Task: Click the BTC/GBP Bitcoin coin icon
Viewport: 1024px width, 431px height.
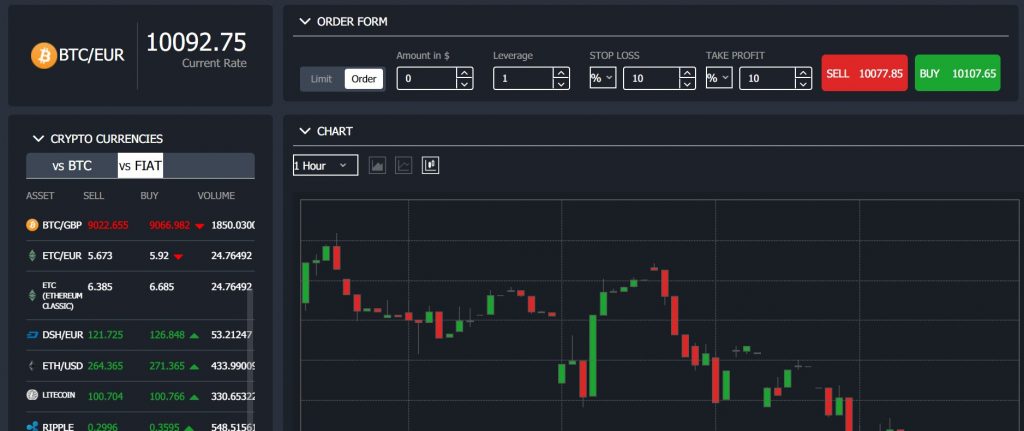Action: pos(32,225)
